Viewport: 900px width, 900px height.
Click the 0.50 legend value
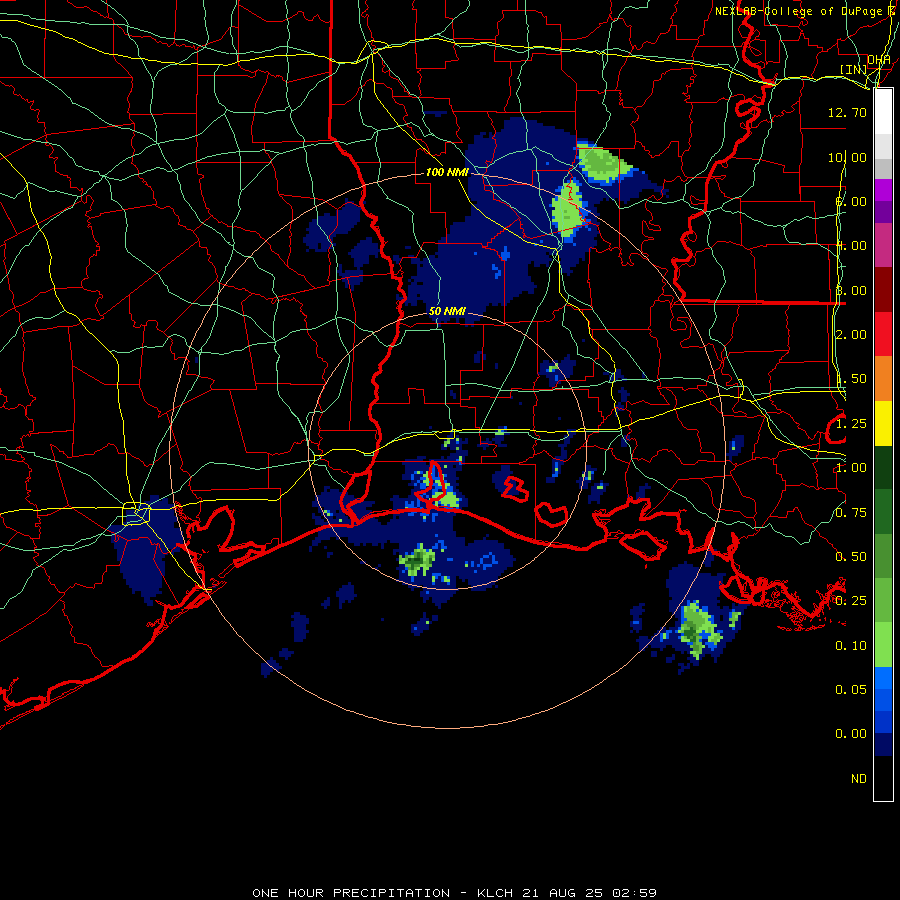851,557
